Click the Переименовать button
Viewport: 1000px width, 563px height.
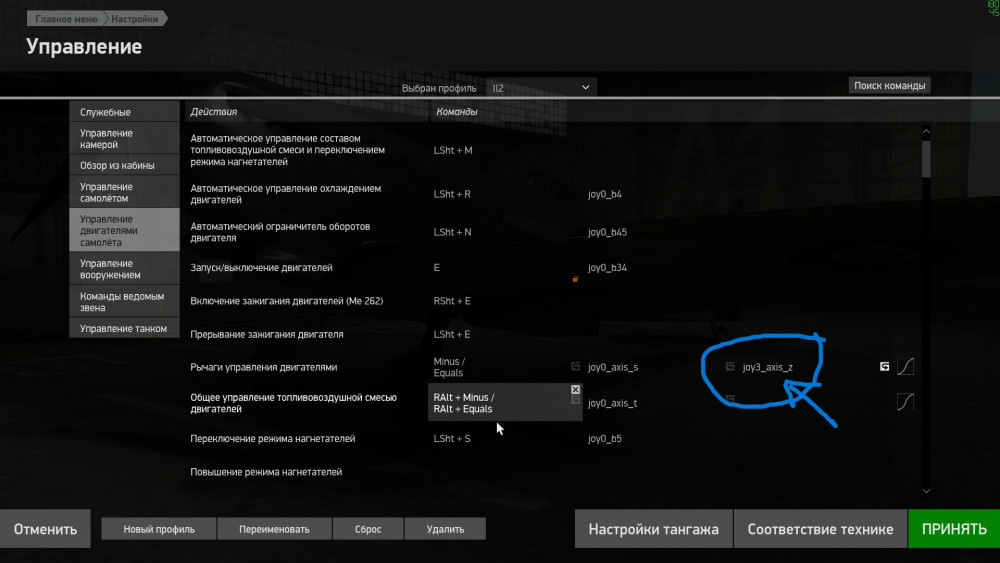point(274,529)
